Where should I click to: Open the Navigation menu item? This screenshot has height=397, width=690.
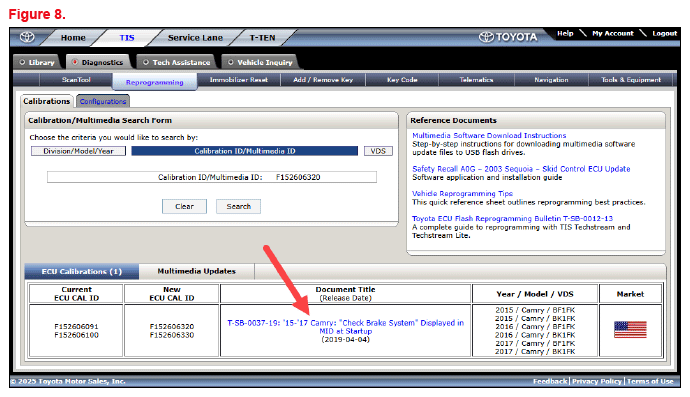[551, 80]
